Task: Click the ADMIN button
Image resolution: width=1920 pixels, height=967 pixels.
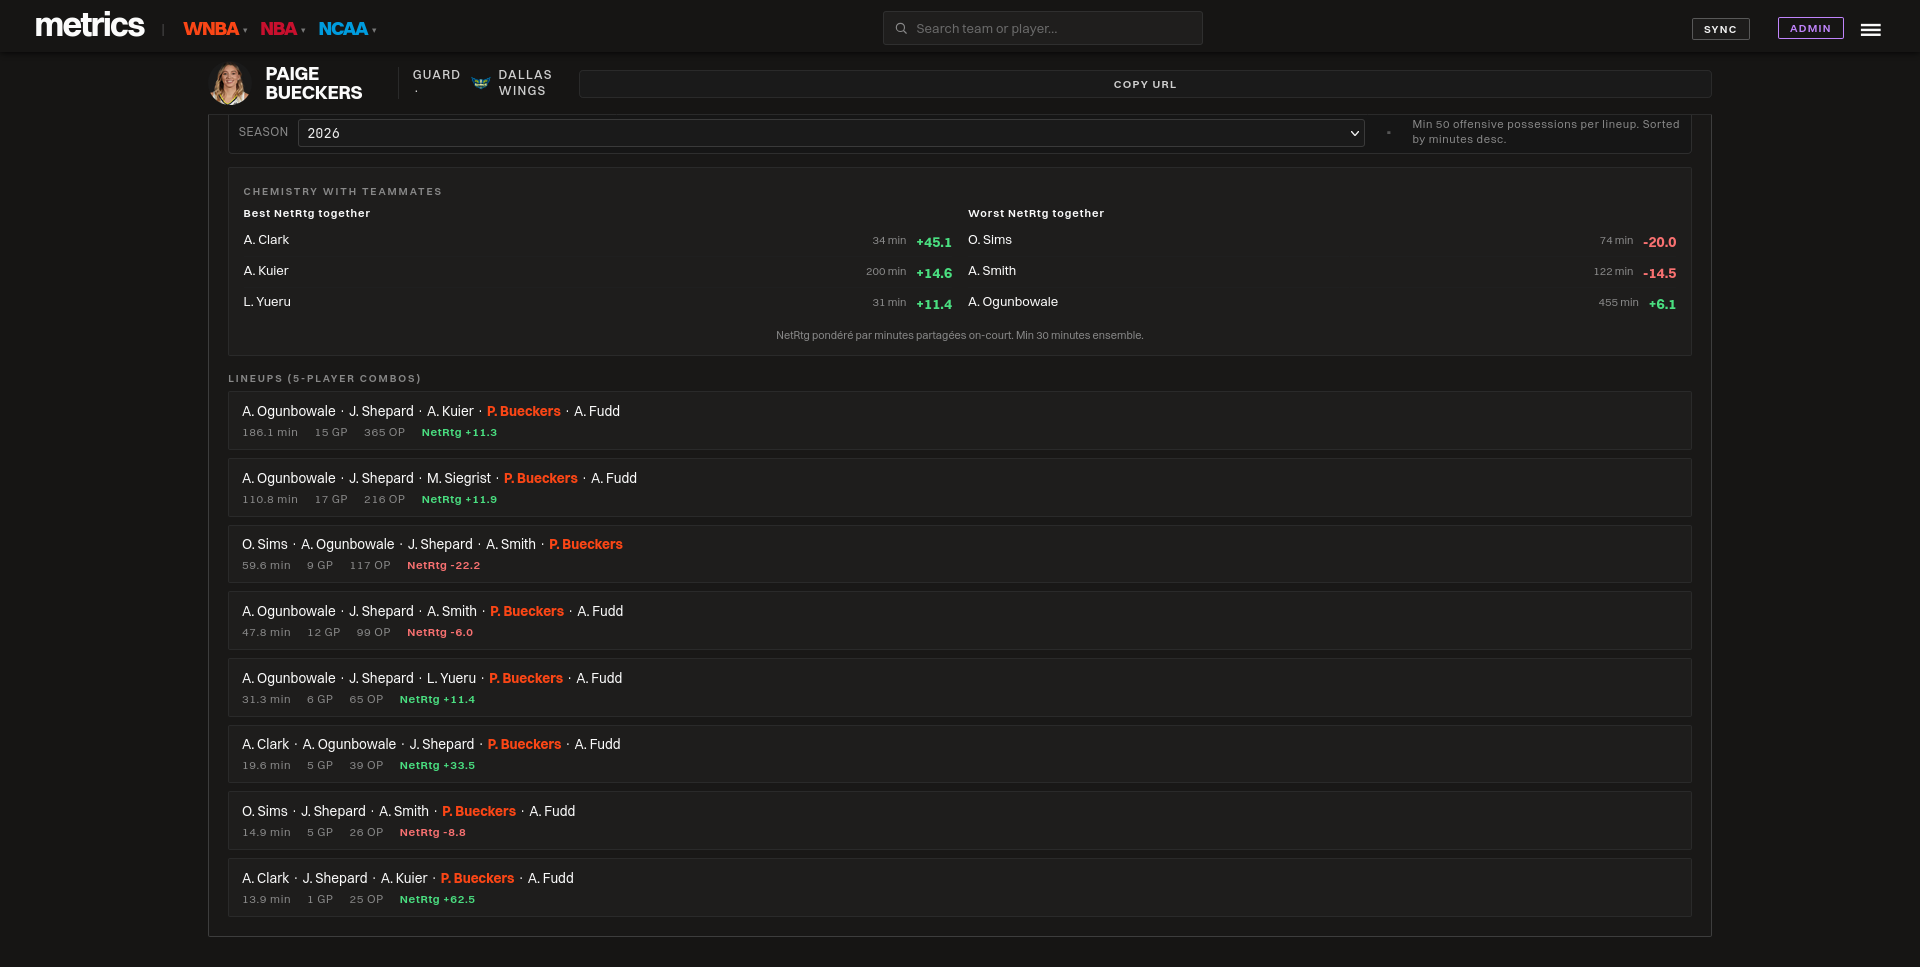Action: point(1810,28)
